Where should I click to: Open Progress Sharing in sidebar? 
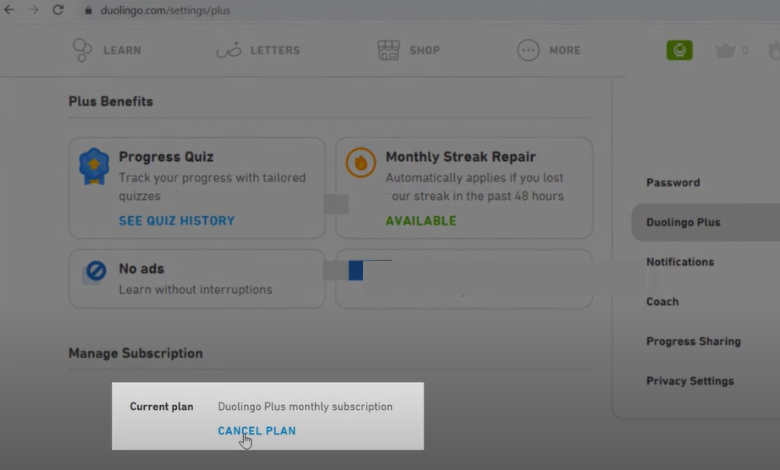tap(693, 341)
